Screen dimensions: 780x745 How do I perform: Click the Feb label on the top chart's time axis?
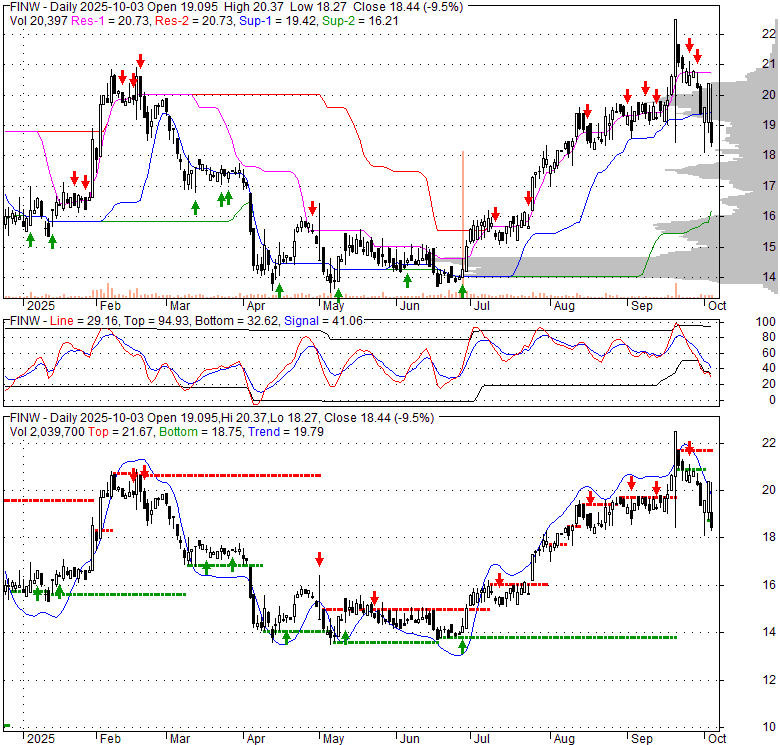110,305
